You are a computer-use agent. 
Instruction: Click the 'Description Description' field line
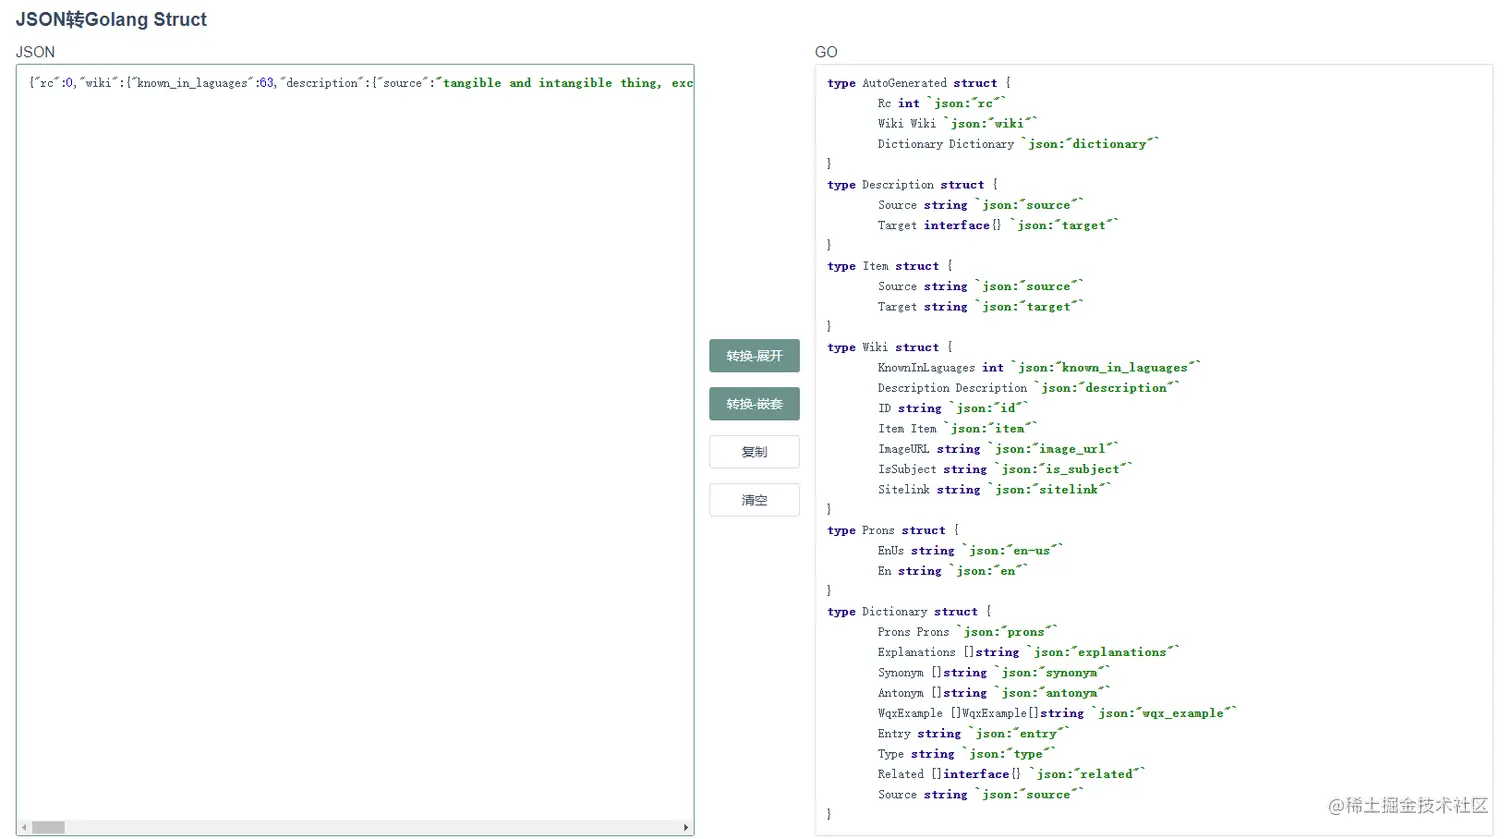tap(1029, 388)
